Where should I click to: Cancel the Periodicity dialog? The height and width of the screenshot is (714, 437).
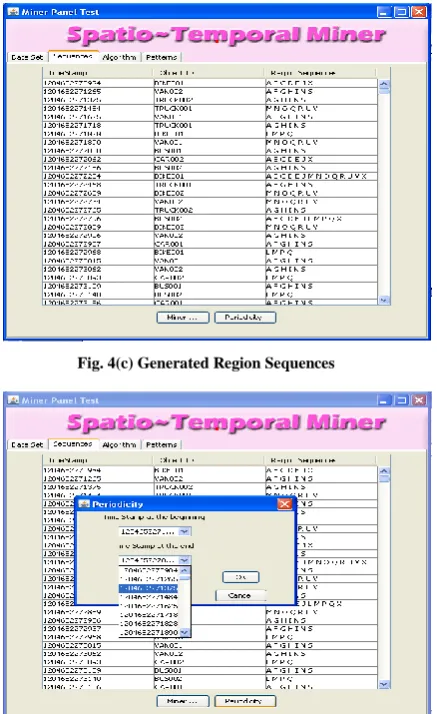pos(240,596)
